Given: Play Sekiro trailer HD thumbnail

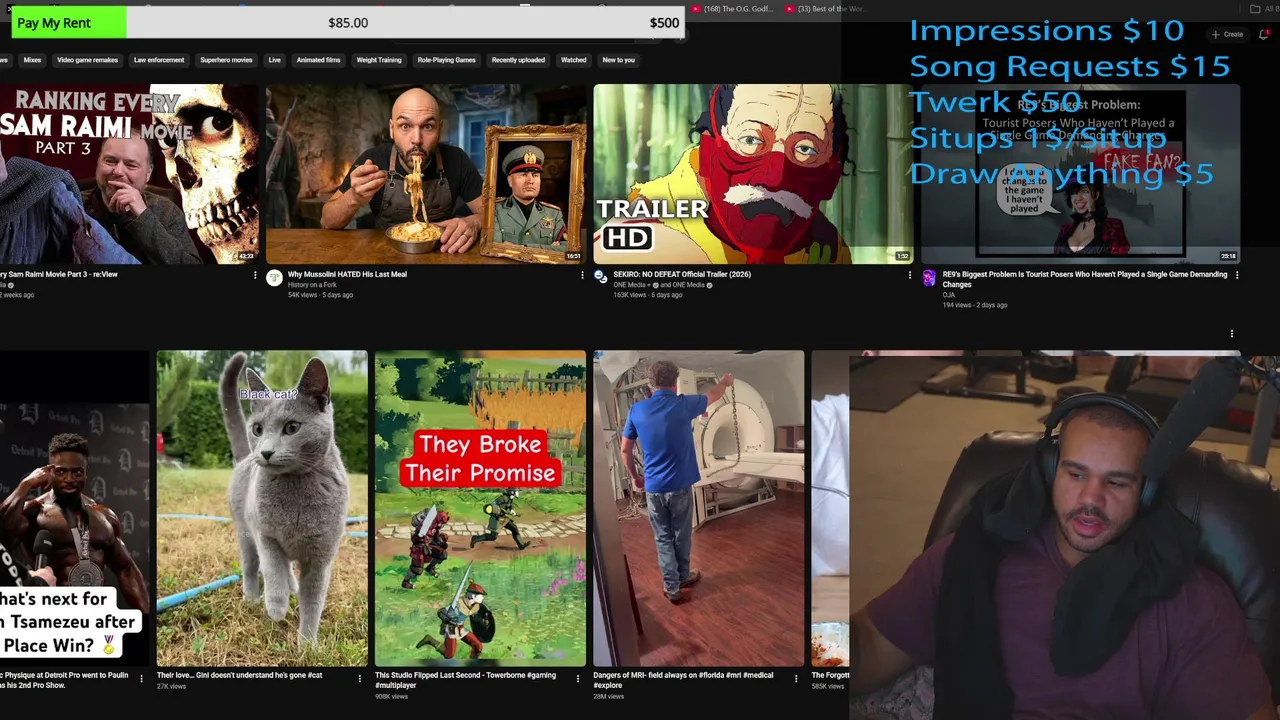Looking at the screenshot, I should tap(753, 174).
